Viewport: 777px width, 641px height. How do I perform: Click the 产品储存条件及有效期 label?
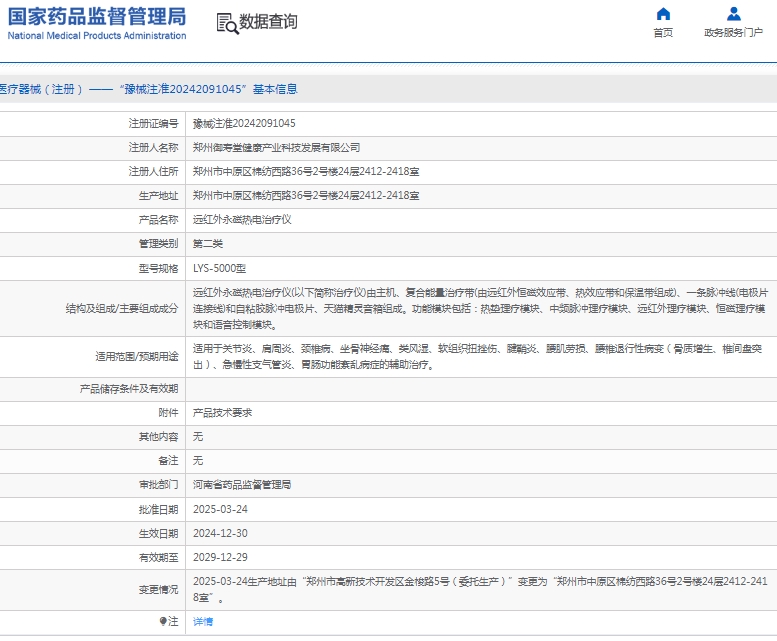(x=129, y=389)
